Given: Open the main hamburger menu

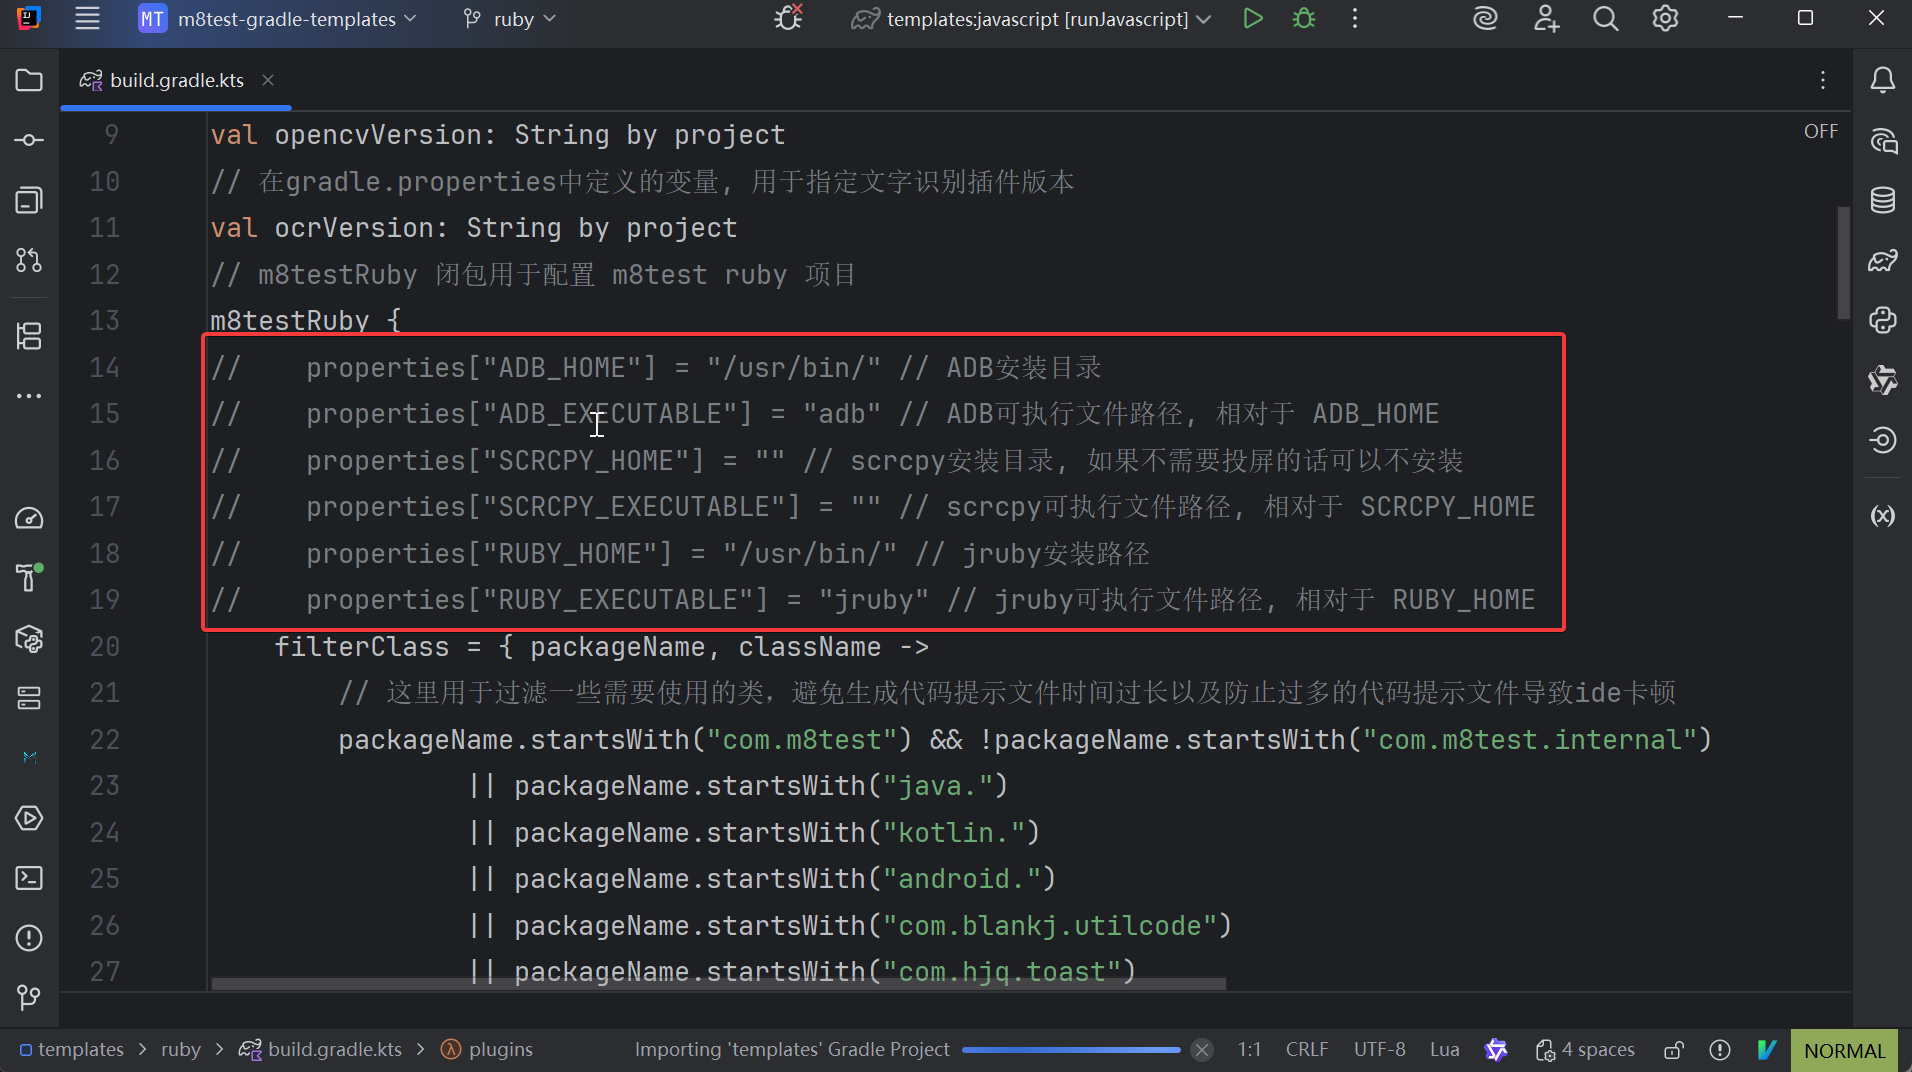Looking at the screenshot, I should coord(88,19).
